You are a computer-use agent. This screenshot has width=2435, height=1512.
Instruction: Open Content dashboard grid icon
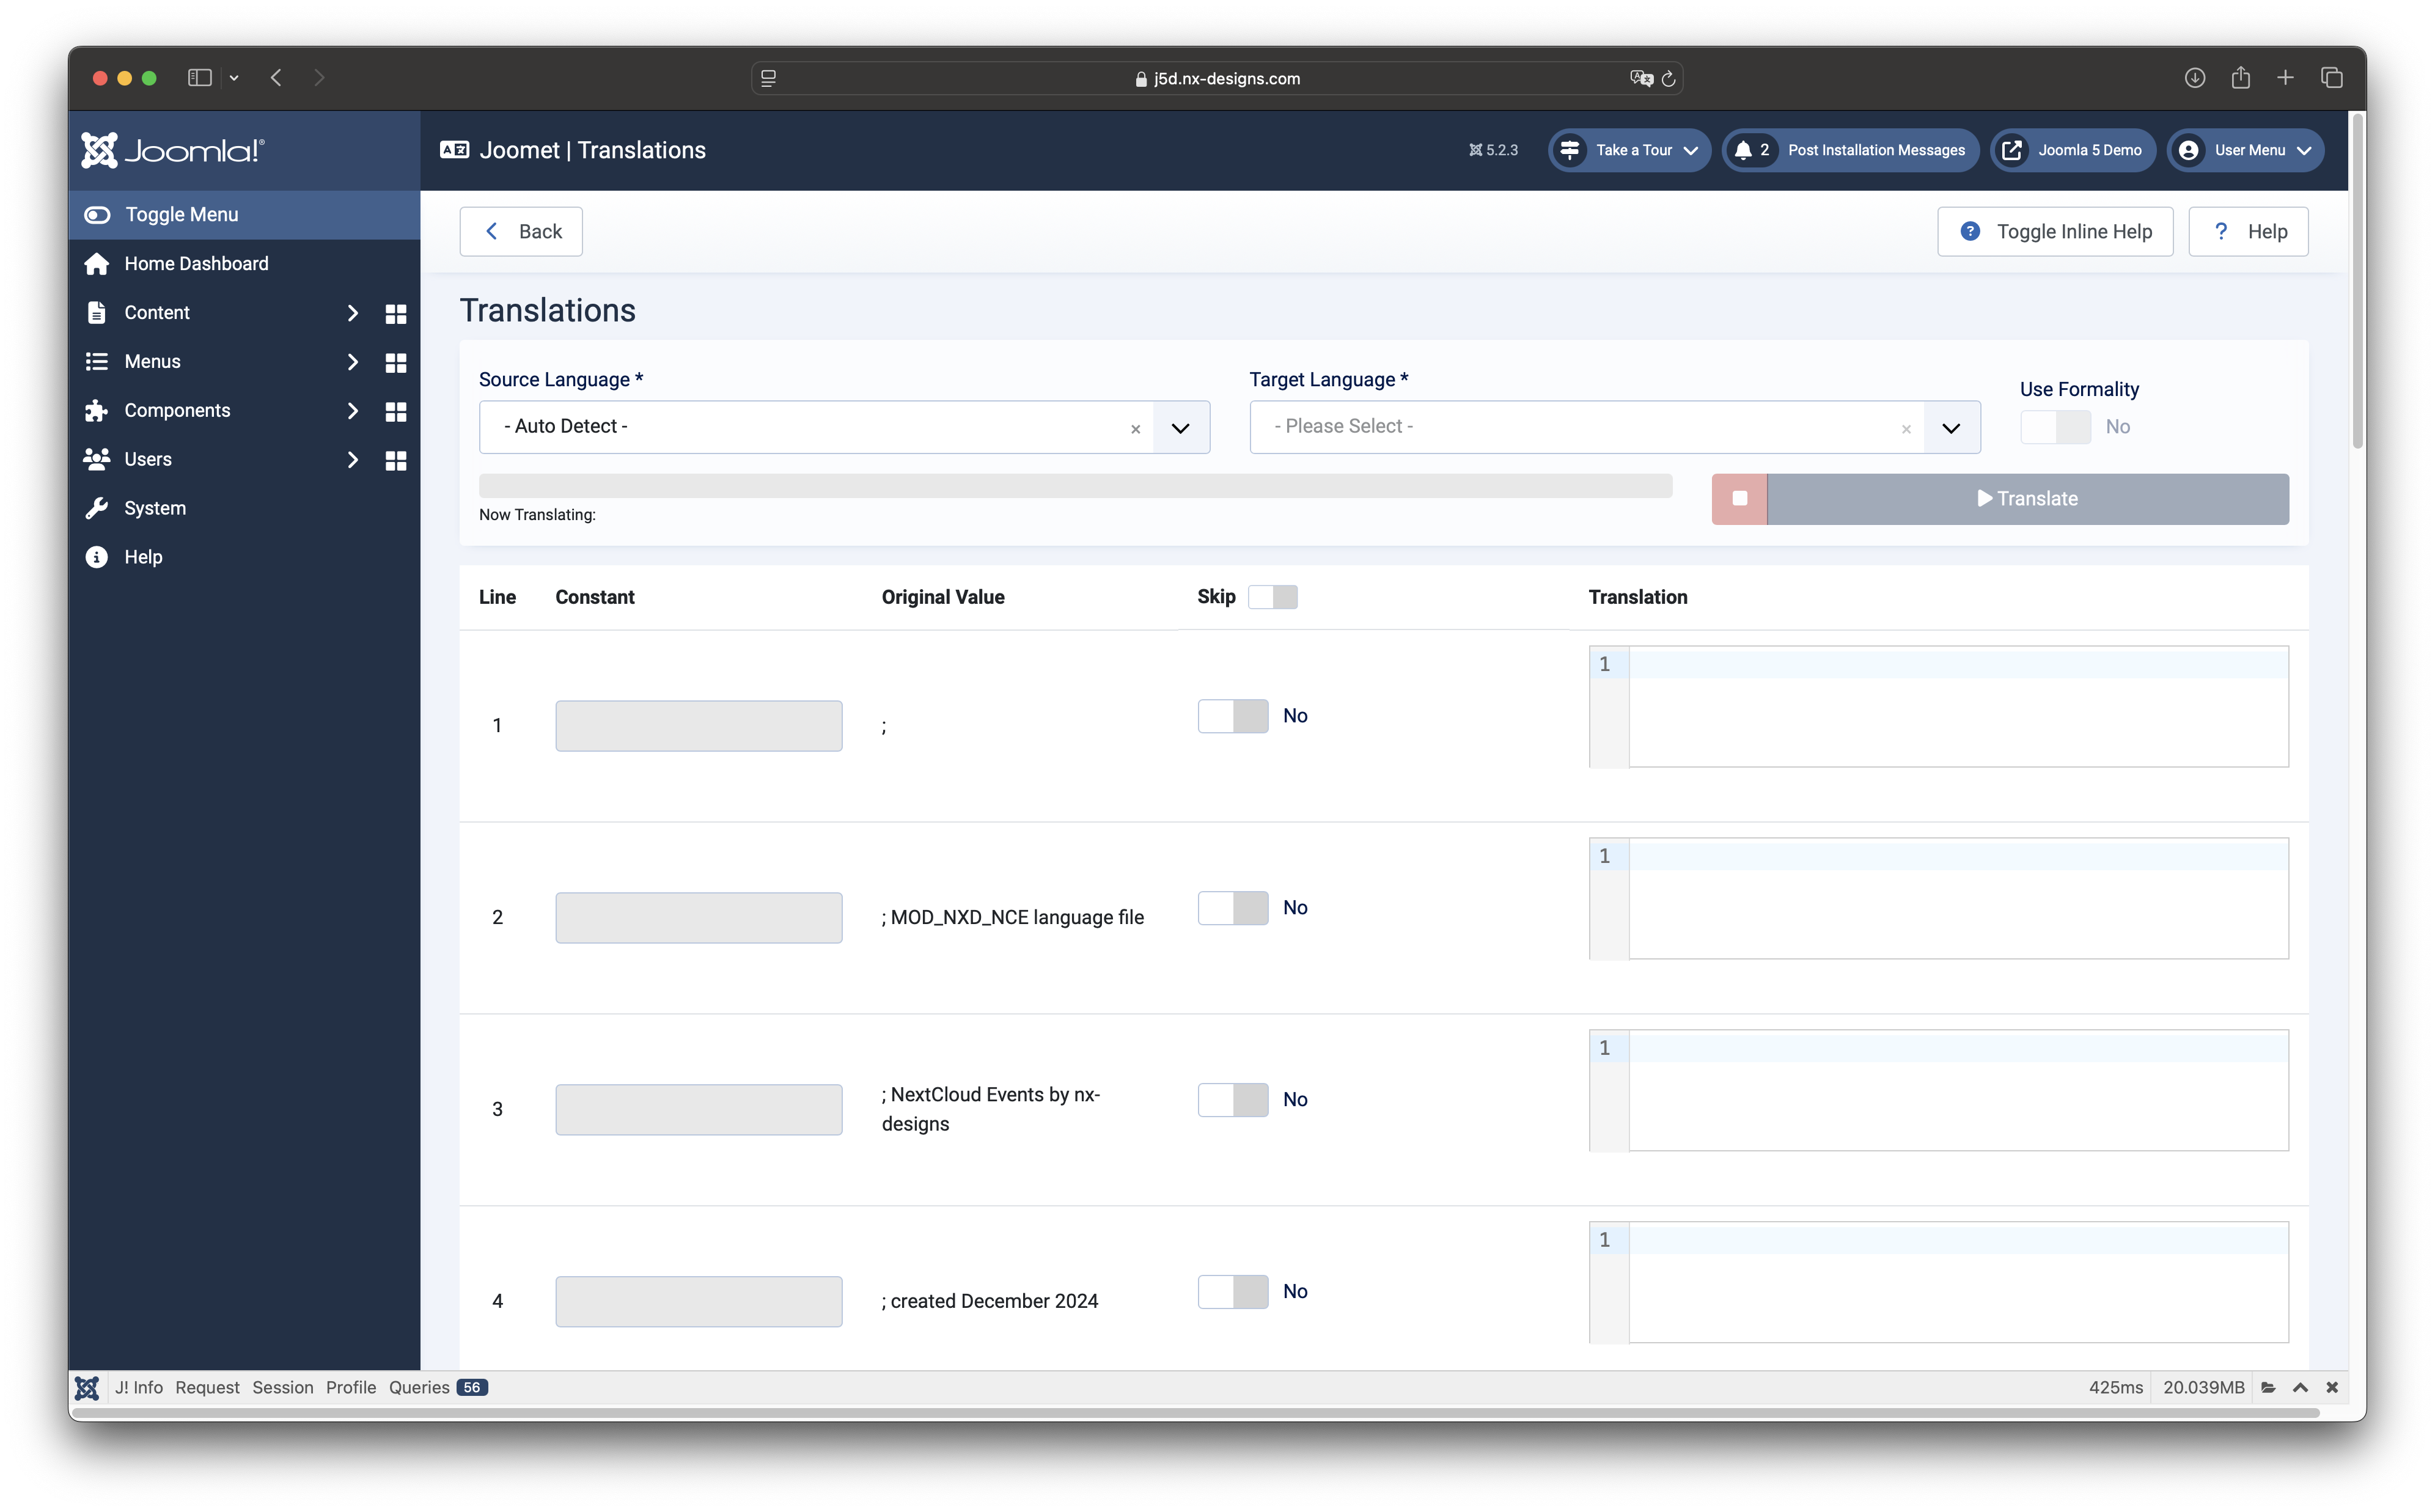pyautogui.click(x=396, y=314)
